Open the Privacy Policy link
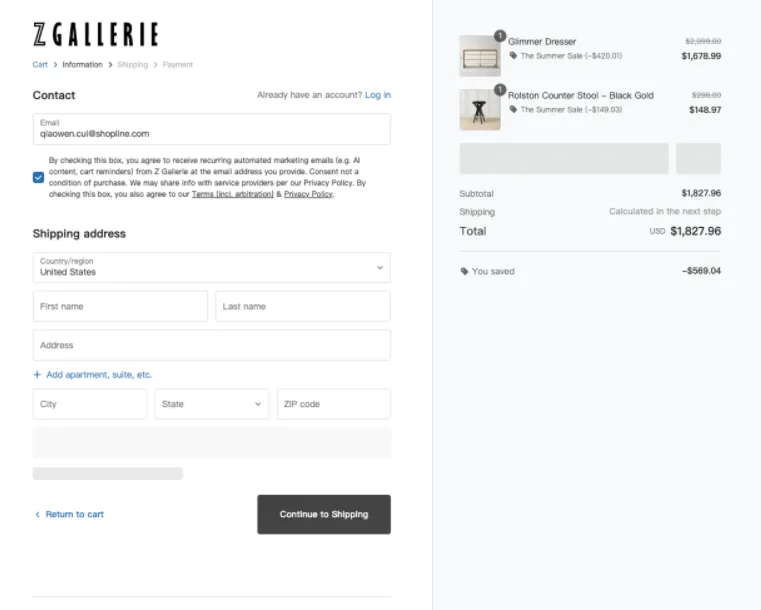761x610 pixels. pyautogui.click(x=308, y=194)
